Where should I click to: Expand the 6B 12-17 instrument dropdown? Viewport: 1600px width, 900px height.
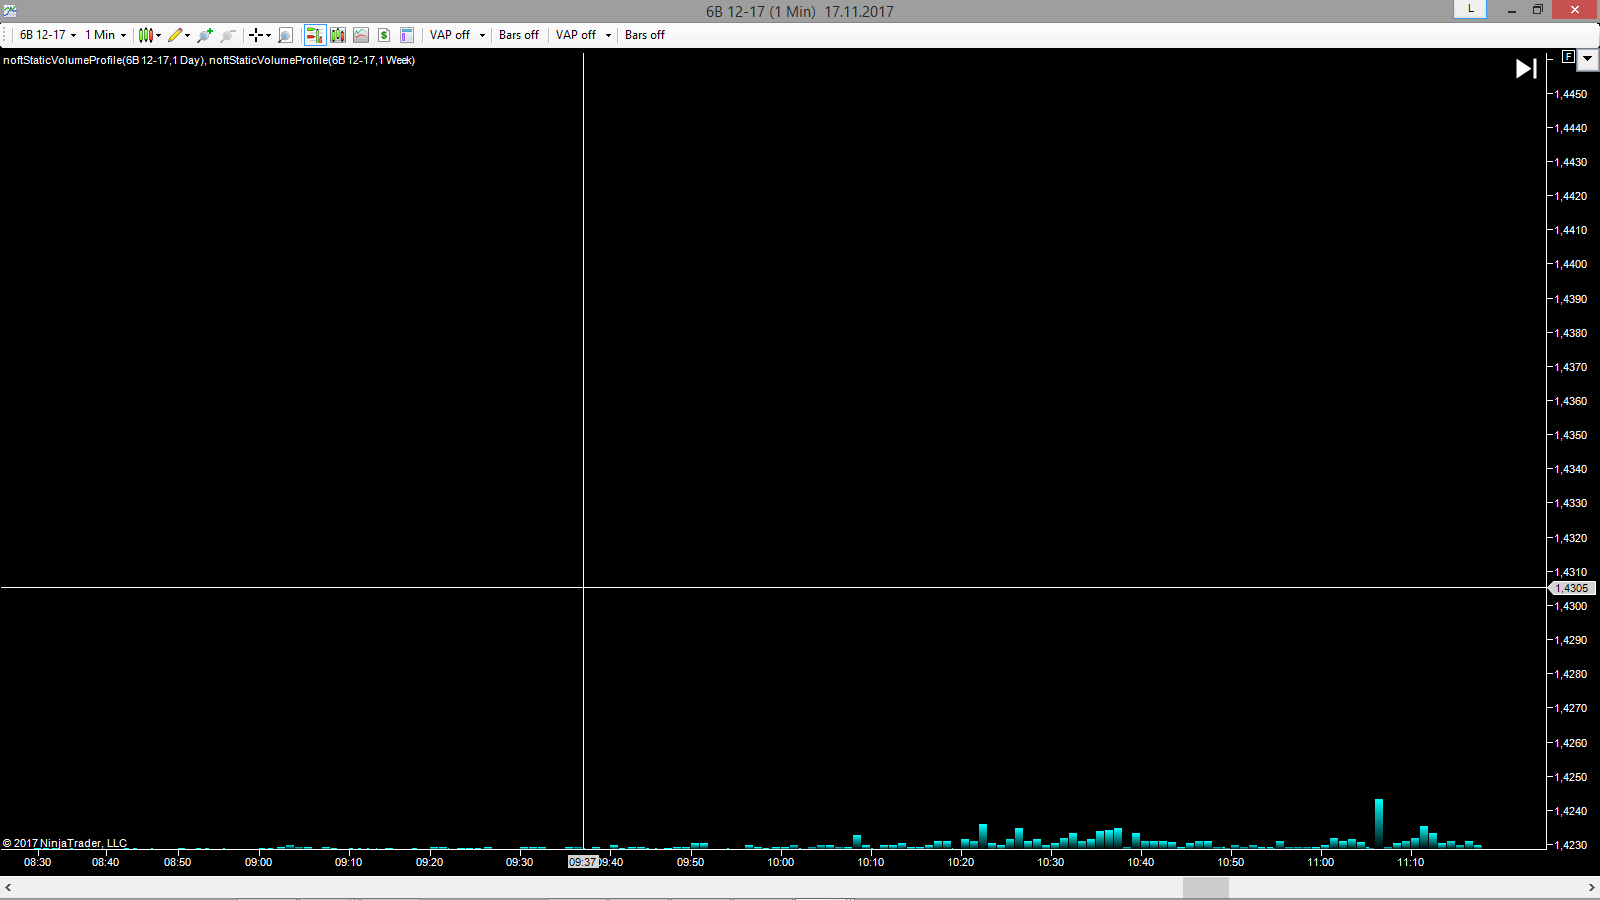tap(47, 35)
